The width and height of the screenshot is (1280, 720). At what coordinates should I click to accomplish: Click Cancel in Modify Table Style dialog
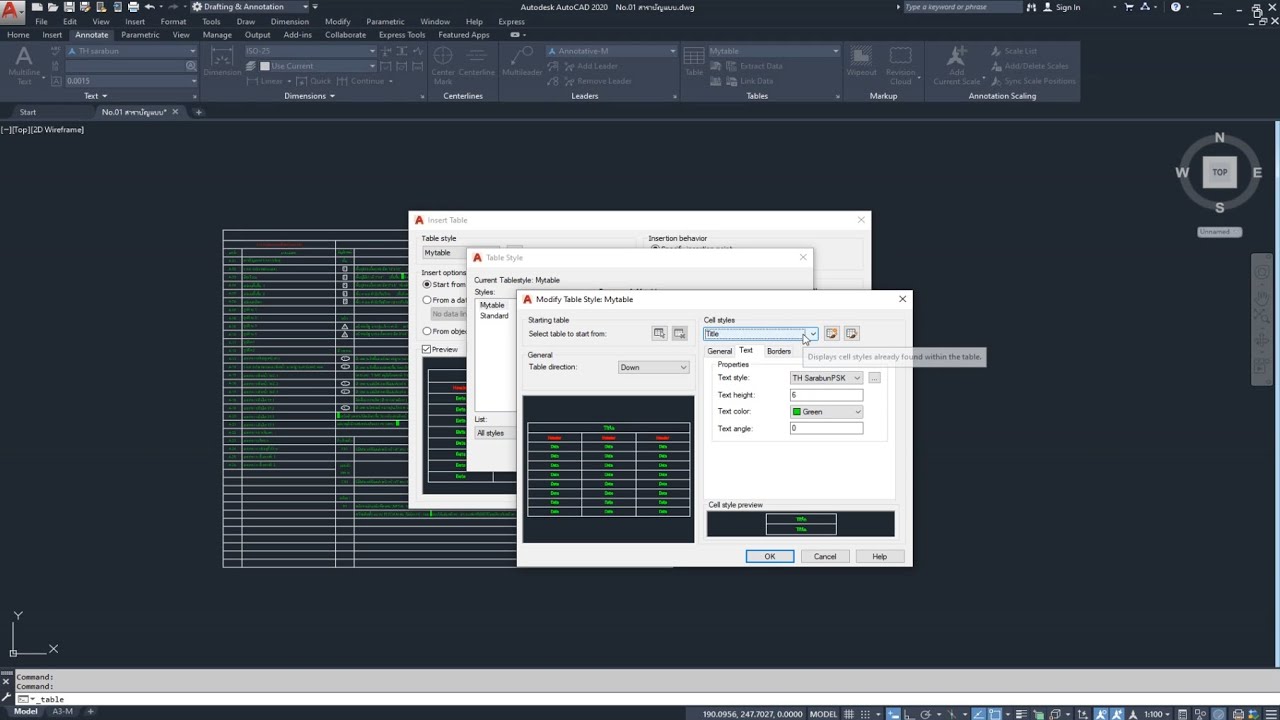click(x=825, y=556)
